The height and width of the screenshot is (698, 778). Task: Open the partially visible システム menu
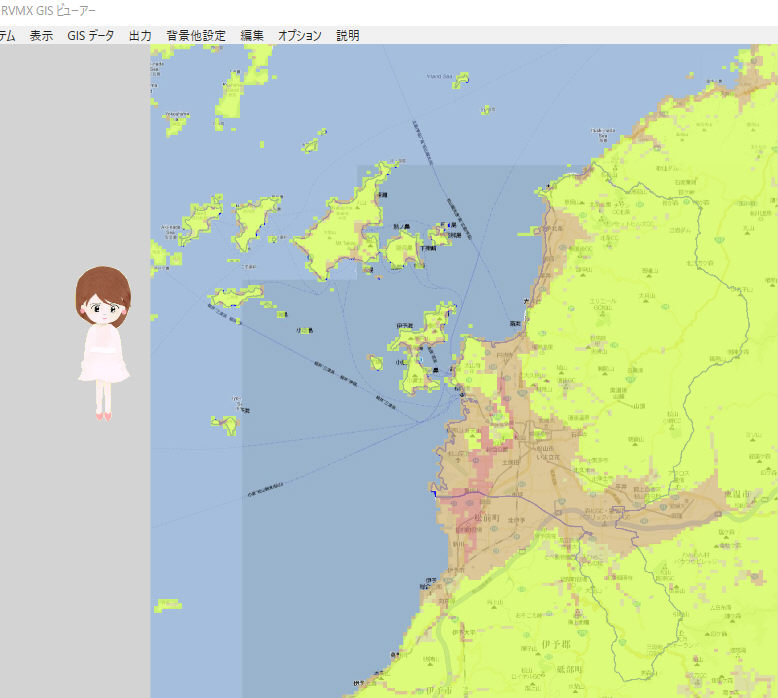pos(7,35)
